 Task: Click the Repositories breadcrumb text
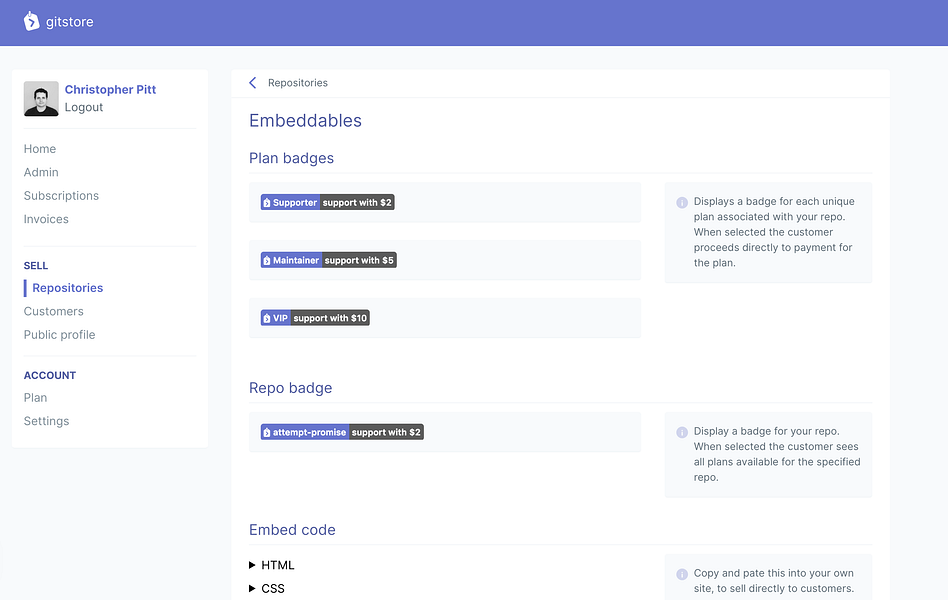point(298,83)
